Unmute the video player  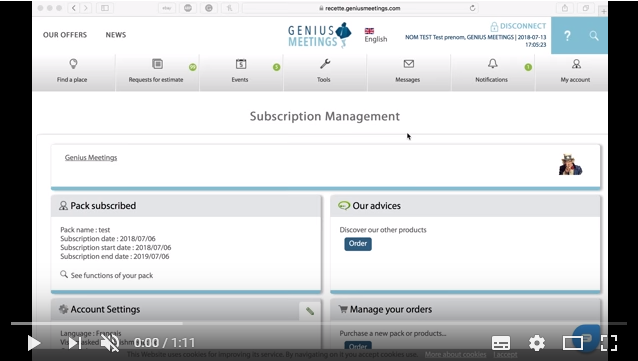pyautogui.click(x=110, y=343)
